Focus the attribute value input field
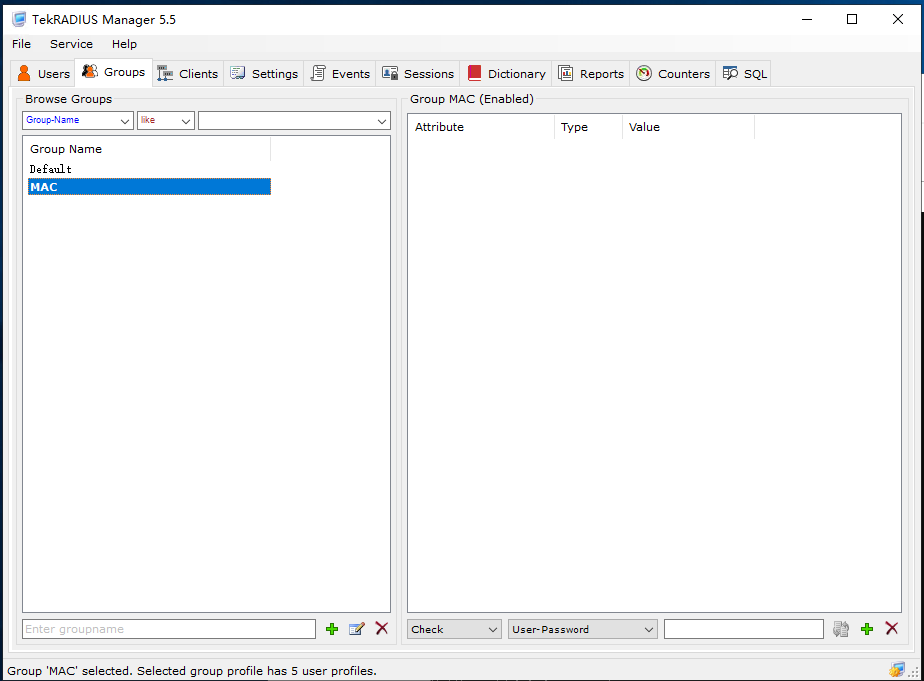Image resolution: width=924 pixels, height=681 pixels. pyautogui.click(x=744, y=629)
